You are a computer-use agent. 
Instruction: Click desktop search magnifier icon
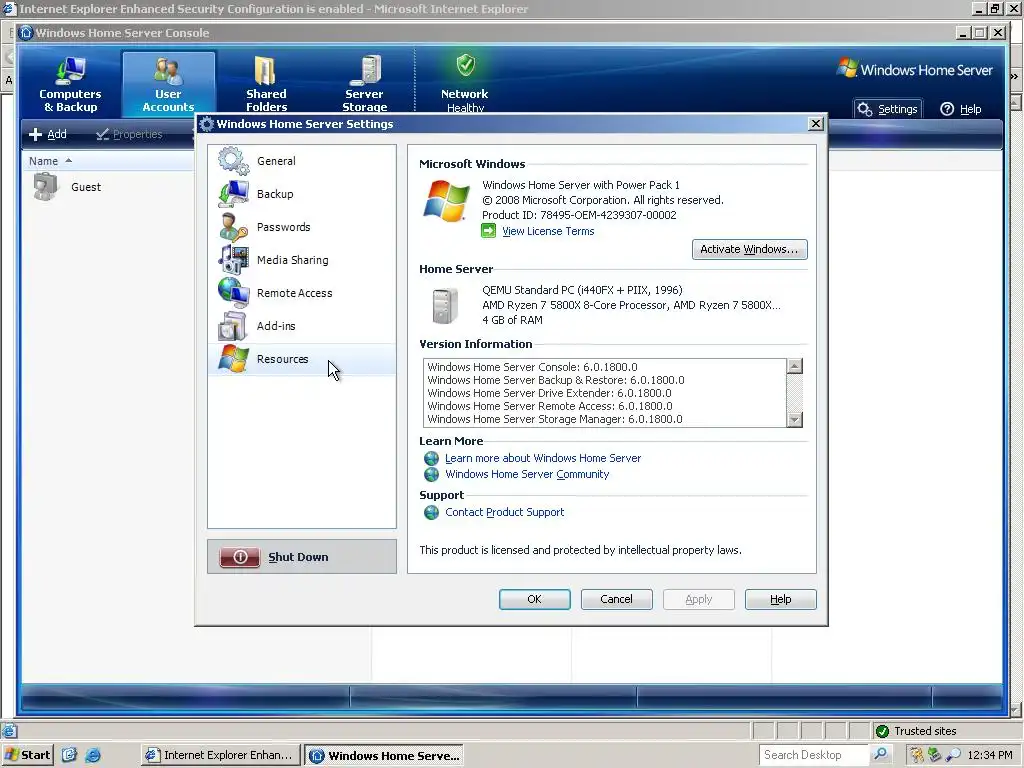[x=881, y=754]
